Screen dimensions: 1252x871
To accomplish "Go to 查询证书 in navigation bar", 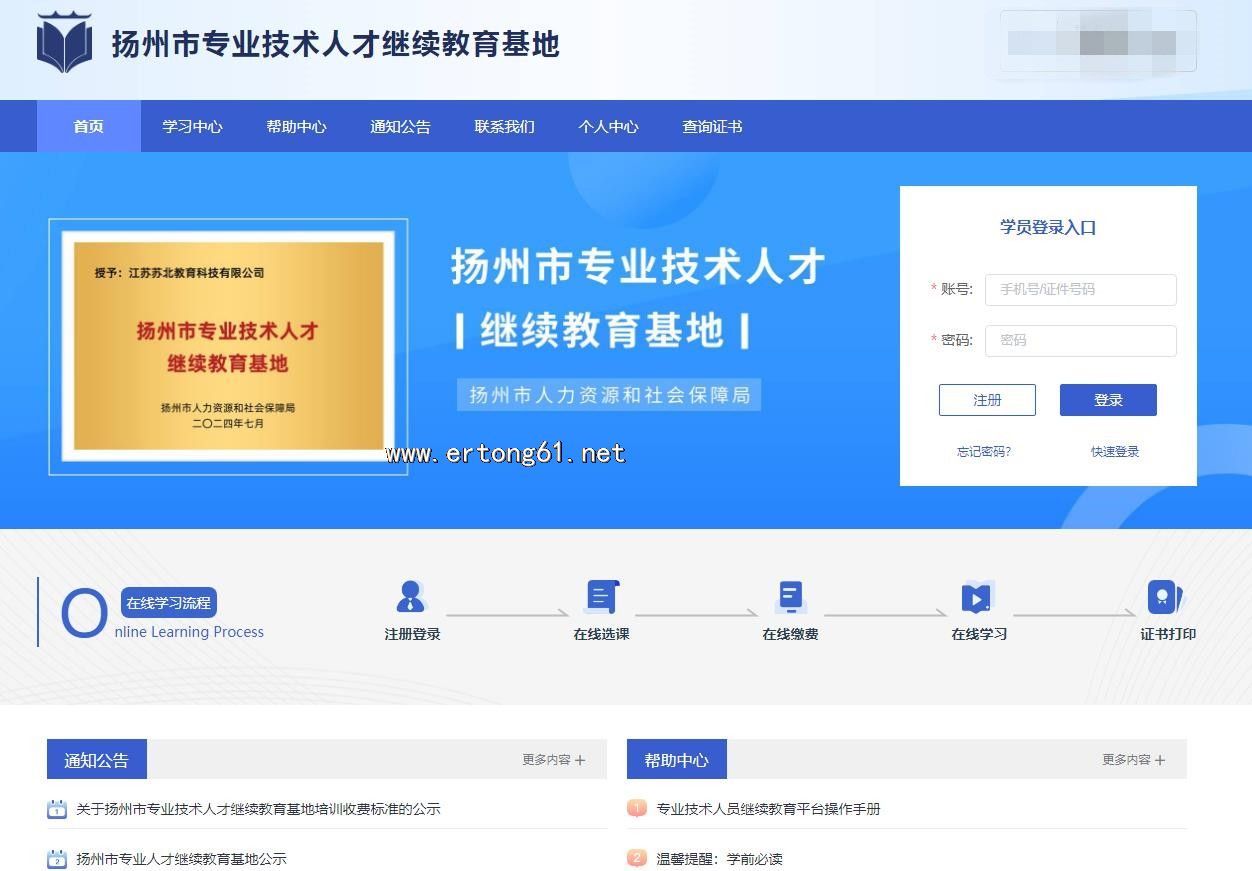I will coord(712,127).
